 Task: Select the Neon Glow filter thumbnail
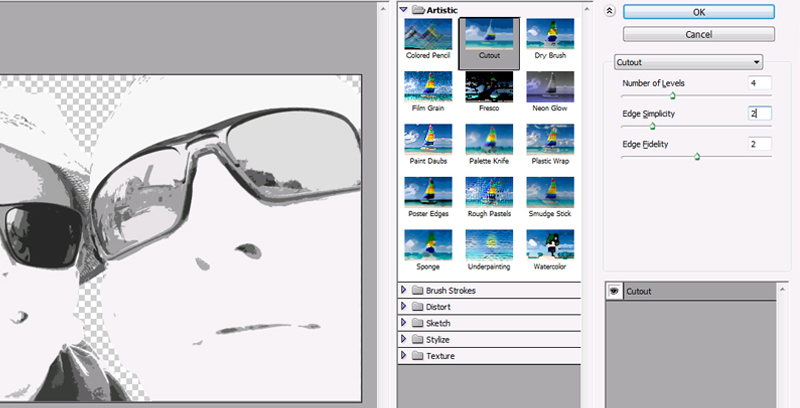point(550,87)
